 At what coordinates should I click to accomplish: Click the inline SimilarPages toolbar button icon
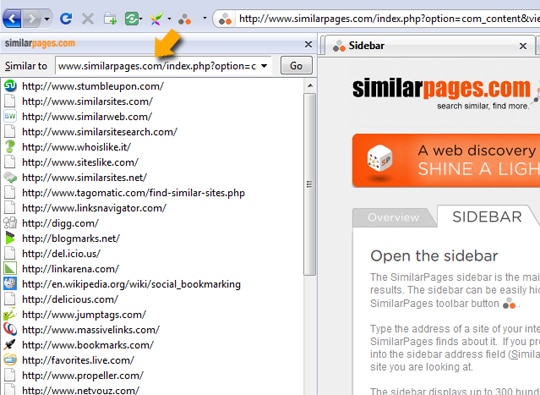coord(509,303)
